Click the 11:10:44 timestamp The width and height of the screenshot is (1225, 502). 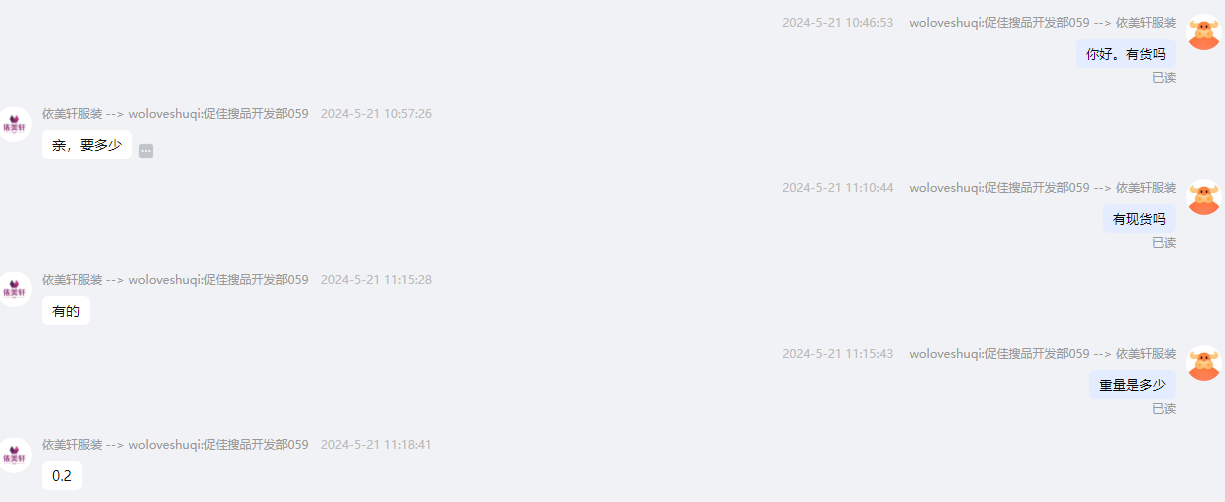tap(838, 188)
